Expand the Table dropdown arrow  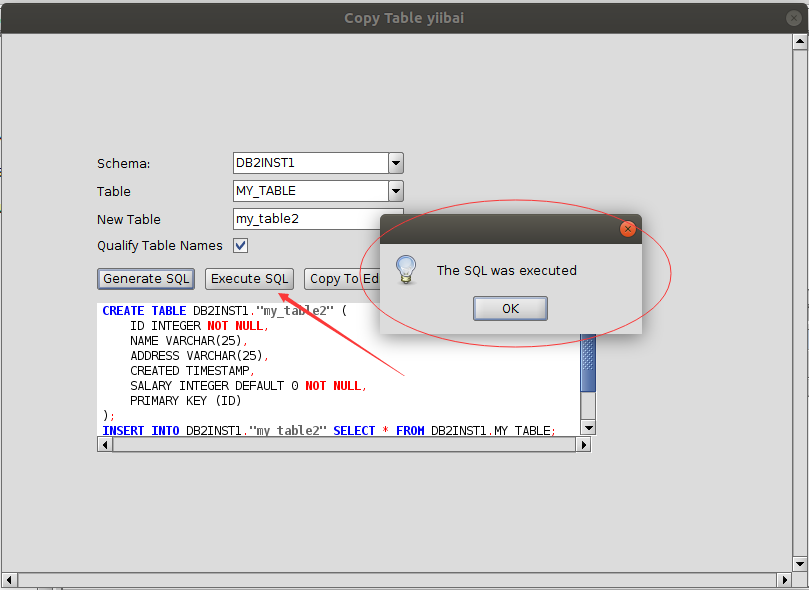coord(396,191)
